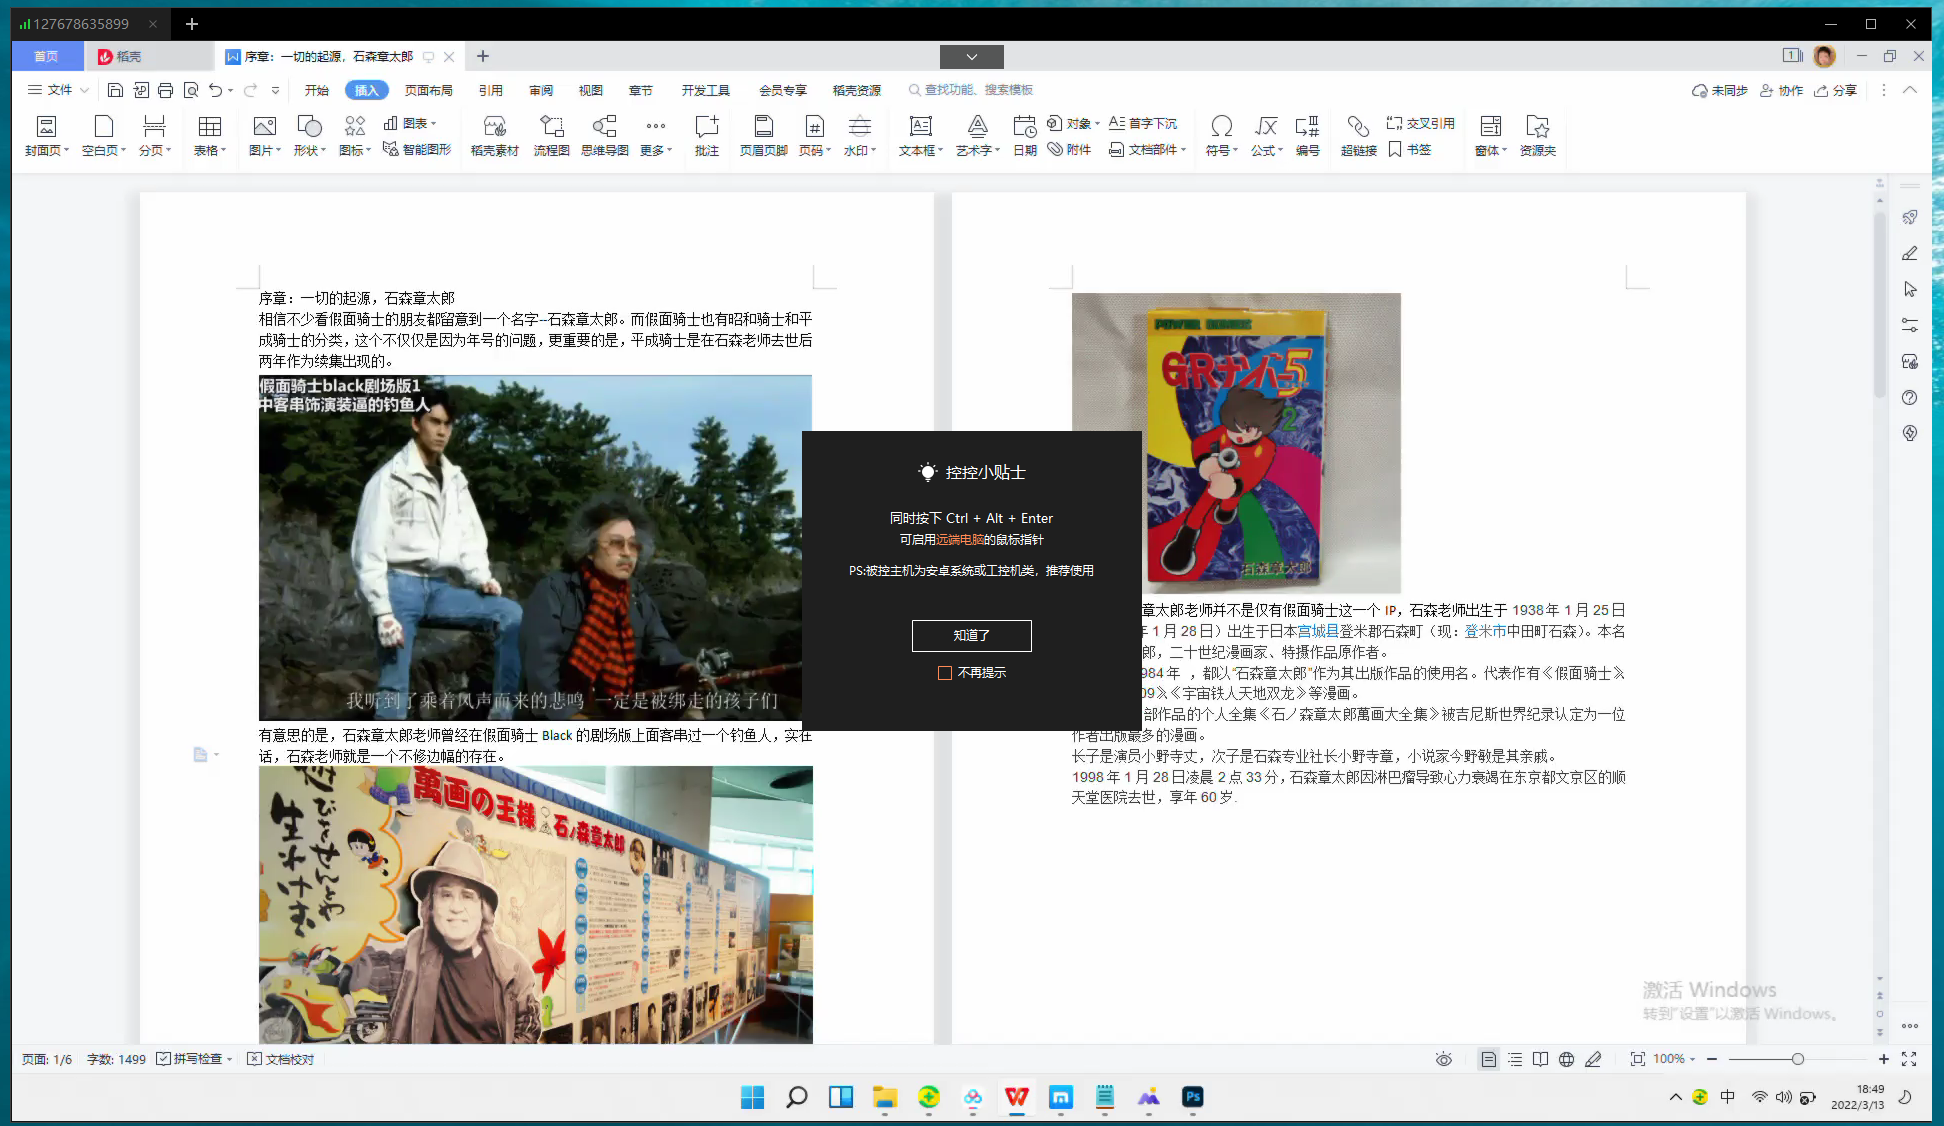Insert a text box (文本框)
1944x1126 pixels.
coord(920,136)
